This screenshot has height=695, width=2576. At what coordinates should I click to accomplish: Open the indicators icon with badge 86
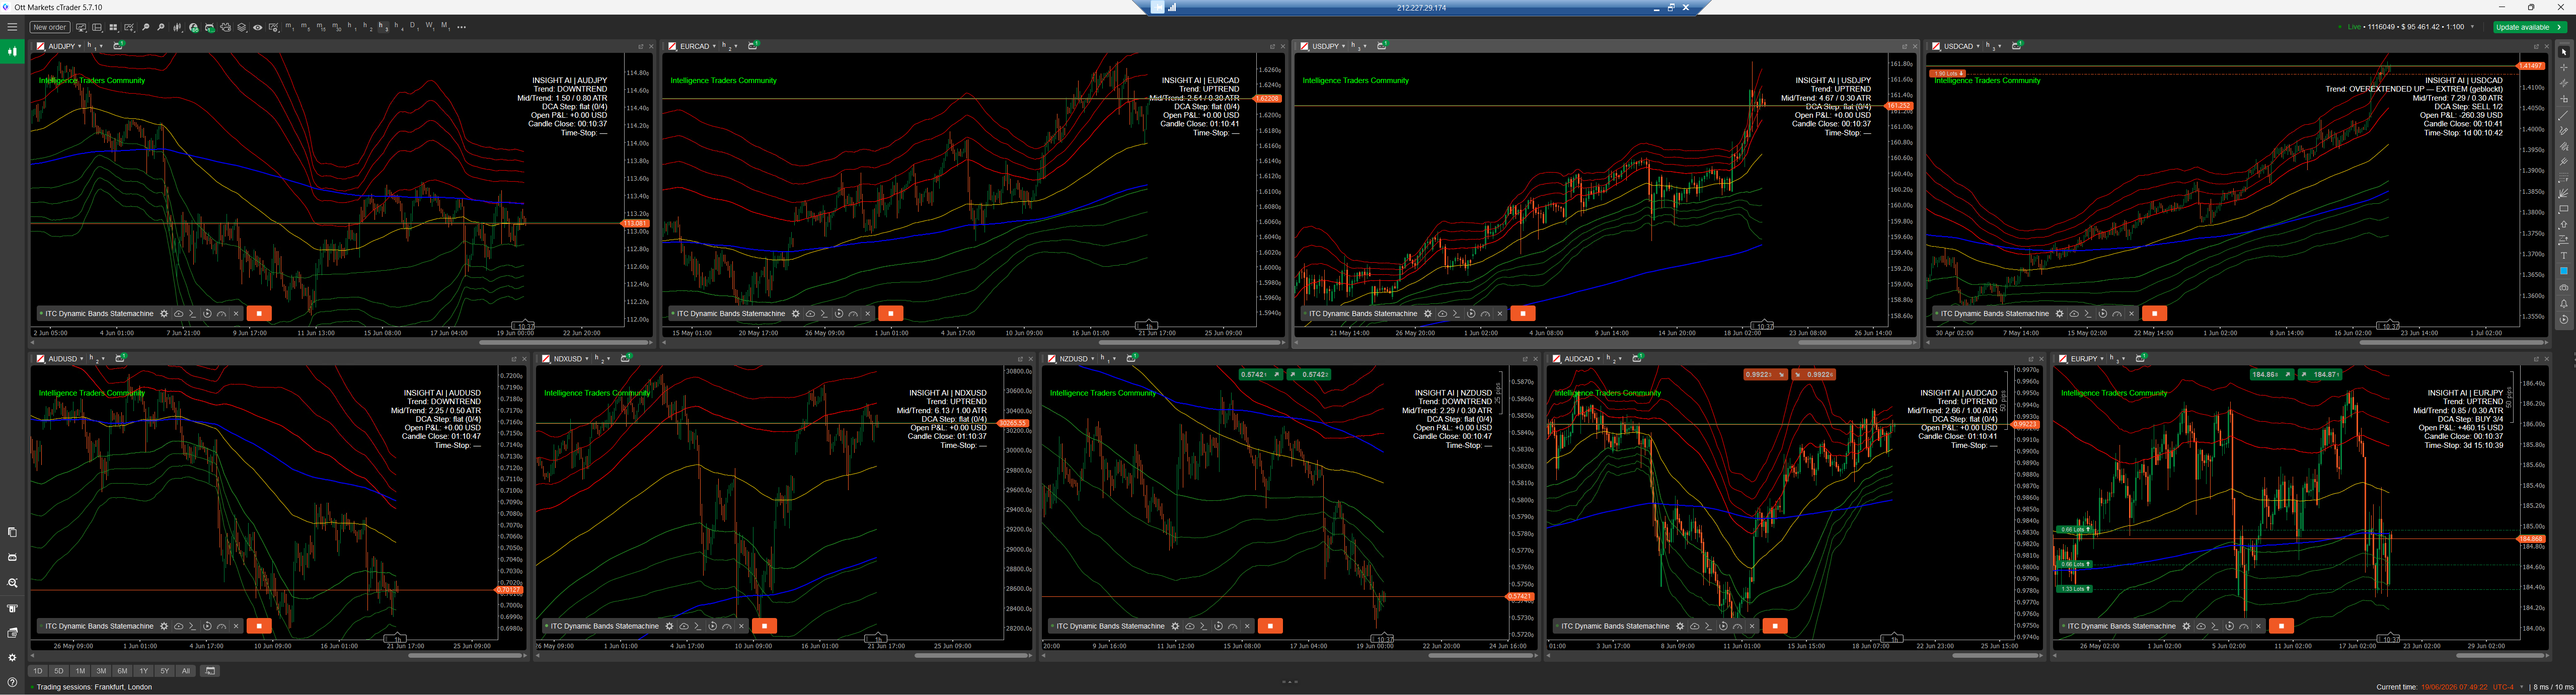coord(194,28)
